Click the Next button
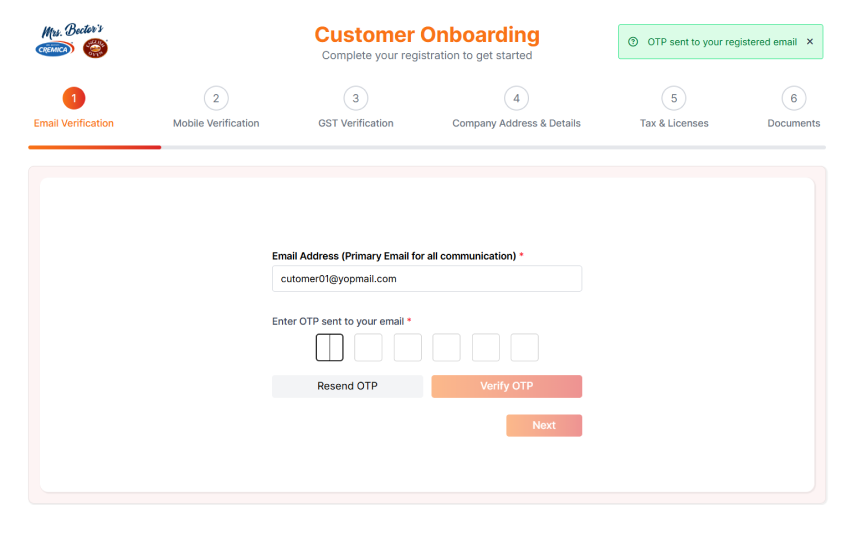Screen dimensions: 856x556 click(543, 426)
